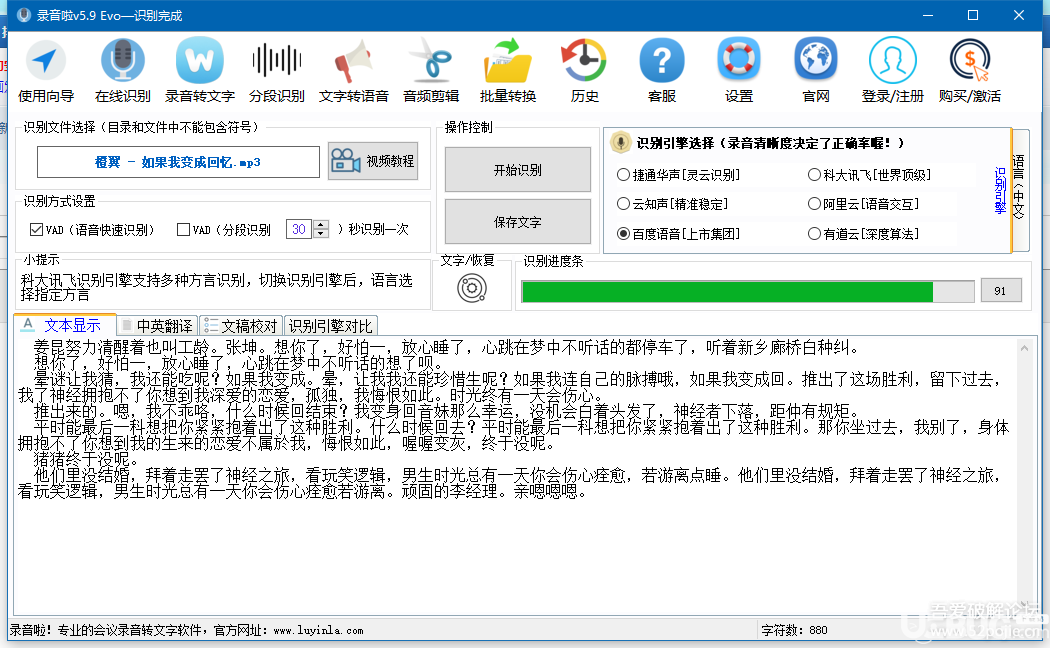Viewport: 1050px width, 648px height.
Task: Open the 识别引擎对比 tab
Action: tap(331, 326)
